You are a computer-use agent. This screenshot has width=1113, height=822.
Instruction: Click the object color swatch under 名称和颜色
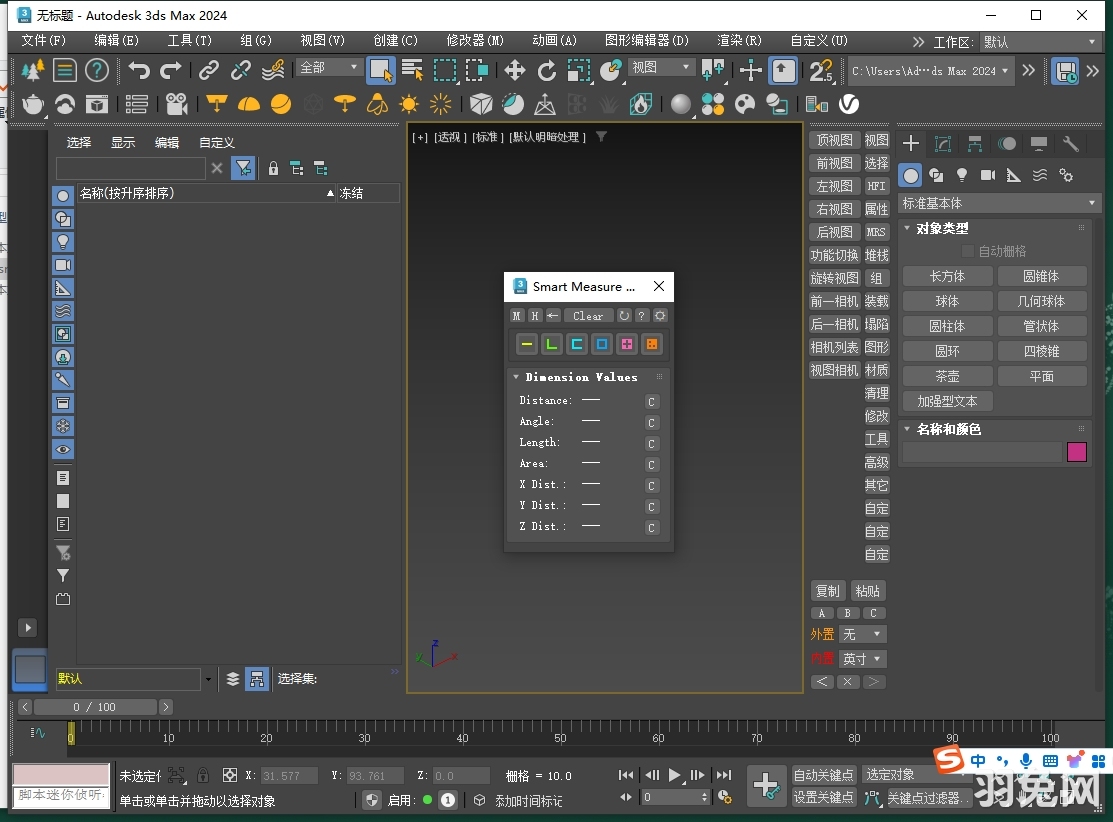click(1077, 452)
